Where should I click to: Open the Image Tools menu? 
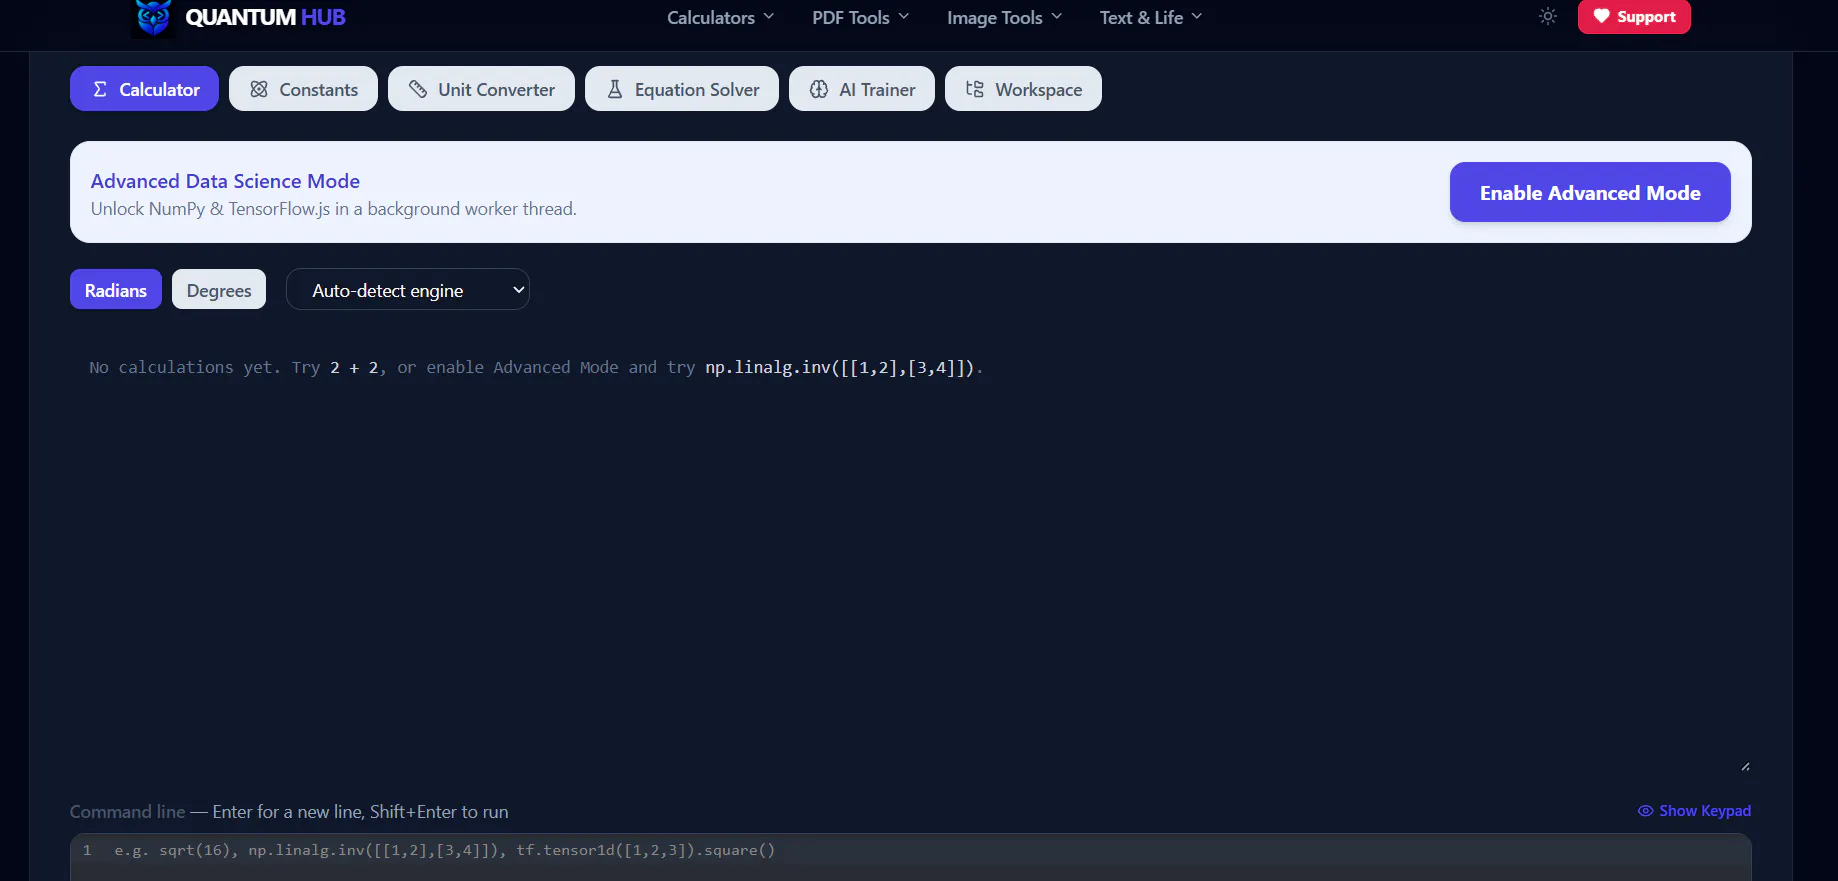click(x=1004, y=17)
